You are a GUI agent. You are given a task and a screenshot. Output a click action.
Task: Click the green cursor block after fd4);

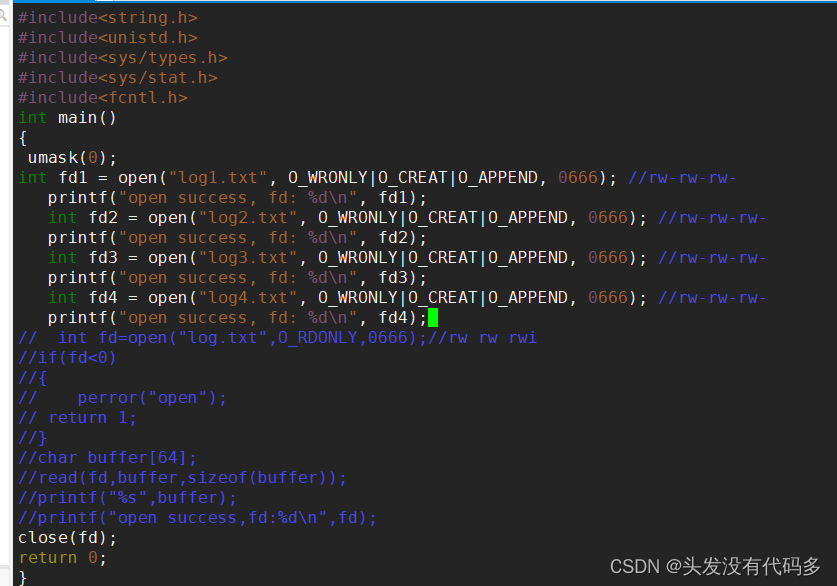click(x=433, y=318)
